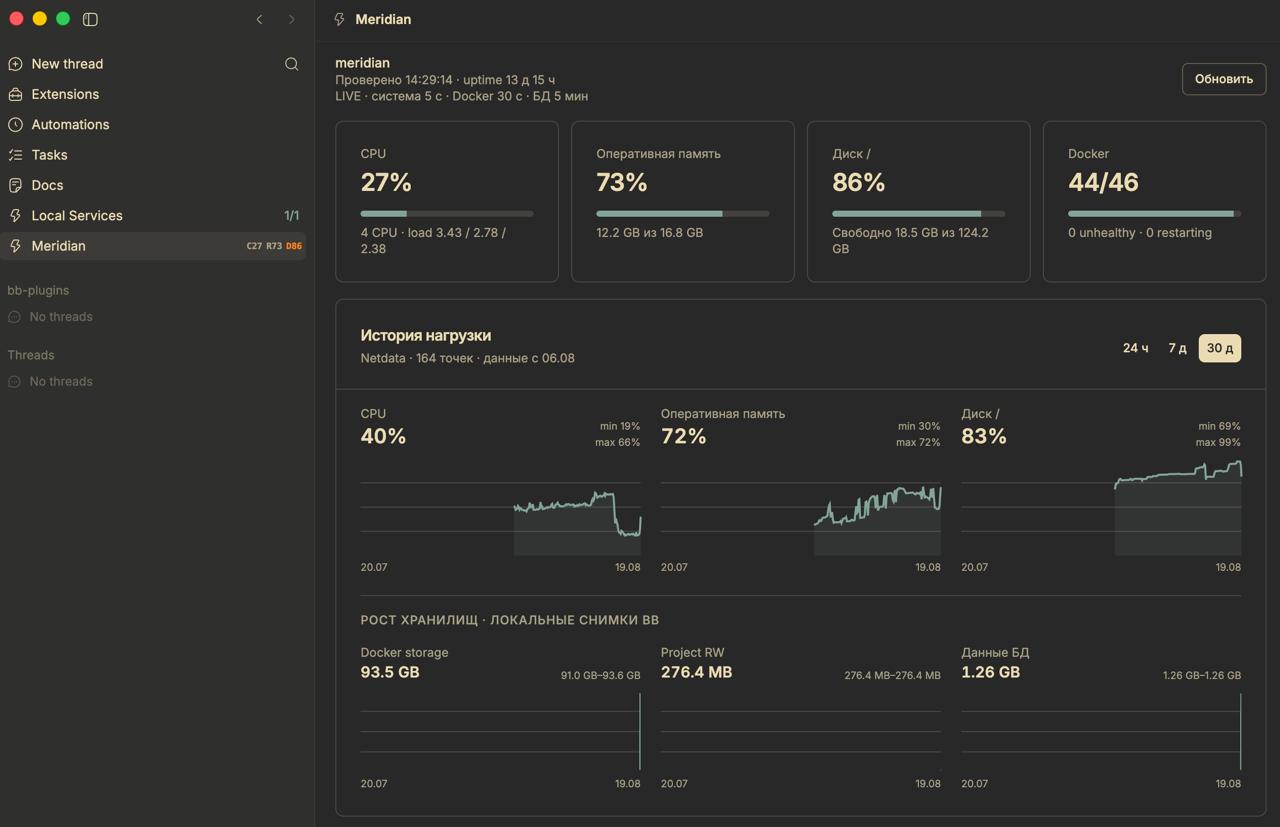Viewport: 1280px width, 827px height.
Task: Toggle the sidebar panel icon
Action: pyautogui.click(x=90, y=19)
